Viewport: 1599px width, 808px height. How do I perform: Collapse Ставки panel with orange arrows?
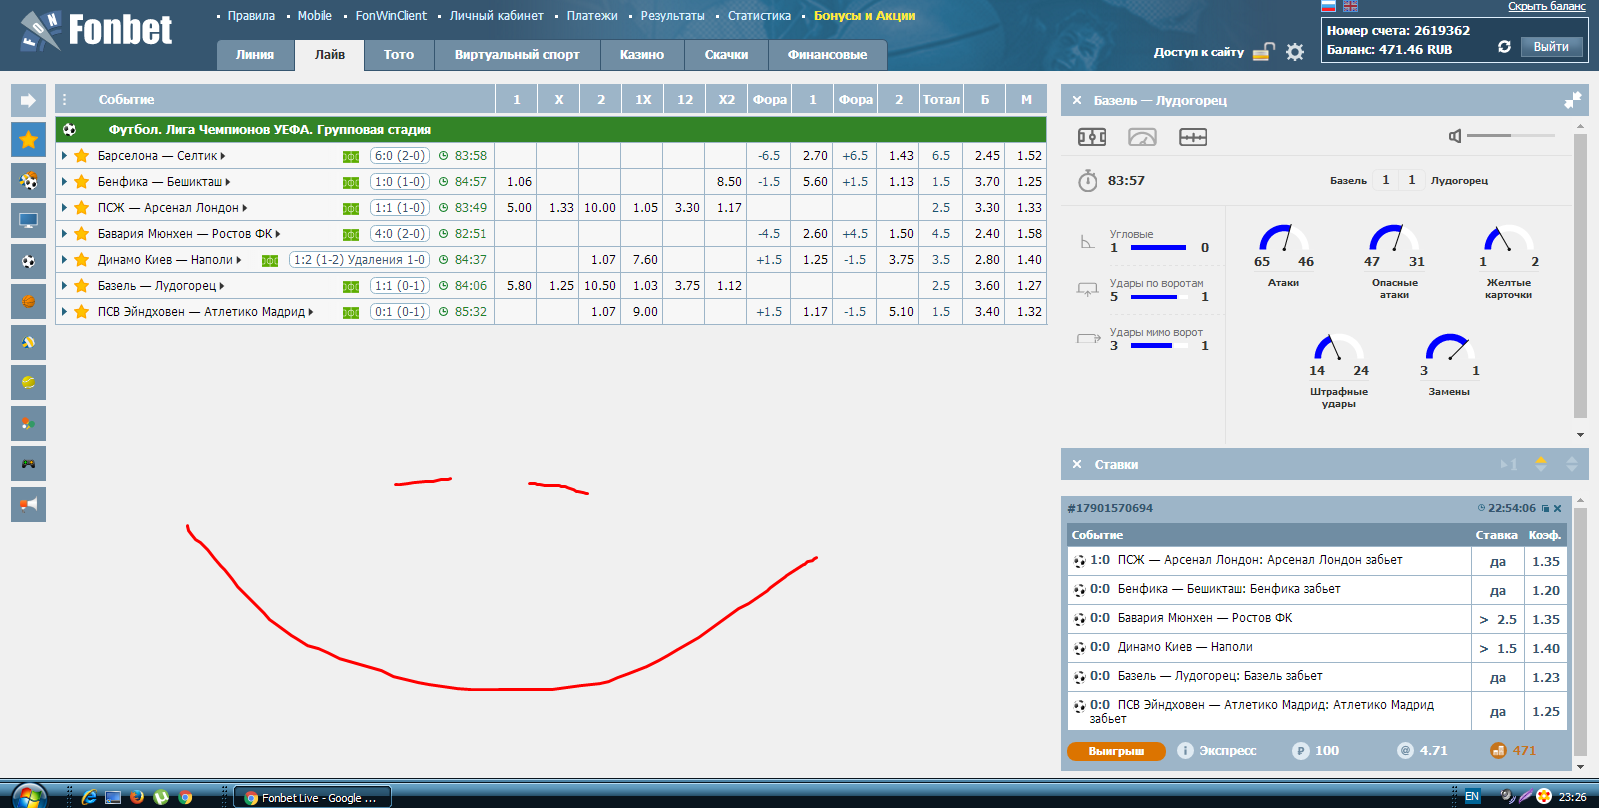(1541, 464)
